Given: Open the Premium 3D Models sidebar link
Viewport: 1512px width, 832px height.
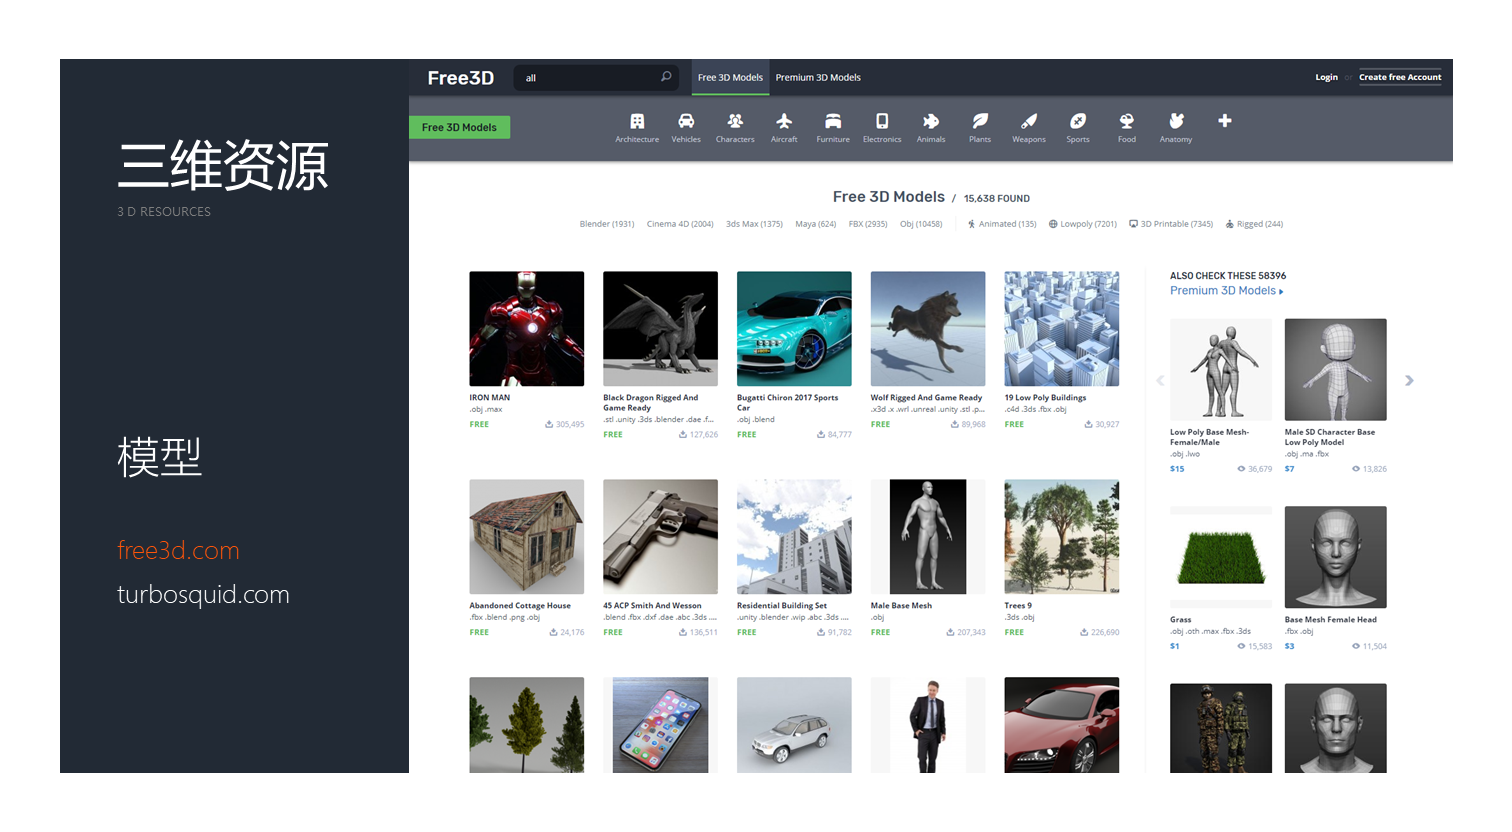Looking at the screenshot, I should (x=1226, y=291).
